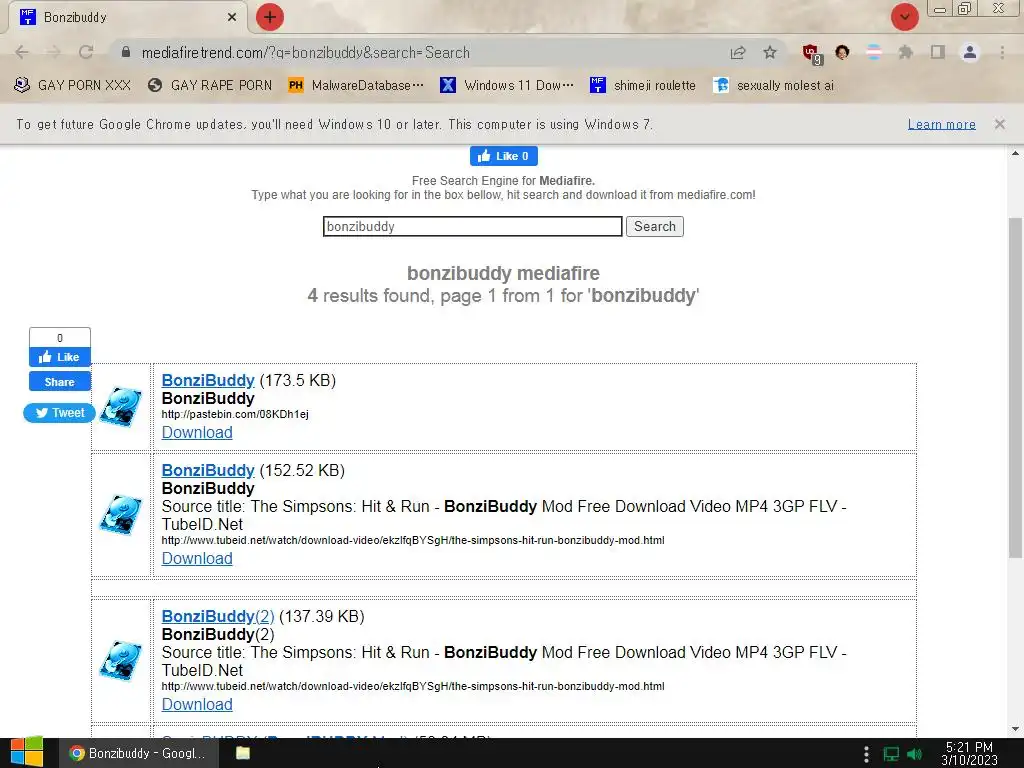
Task: Click Download under the pastebin result
Action: [197, 432]
